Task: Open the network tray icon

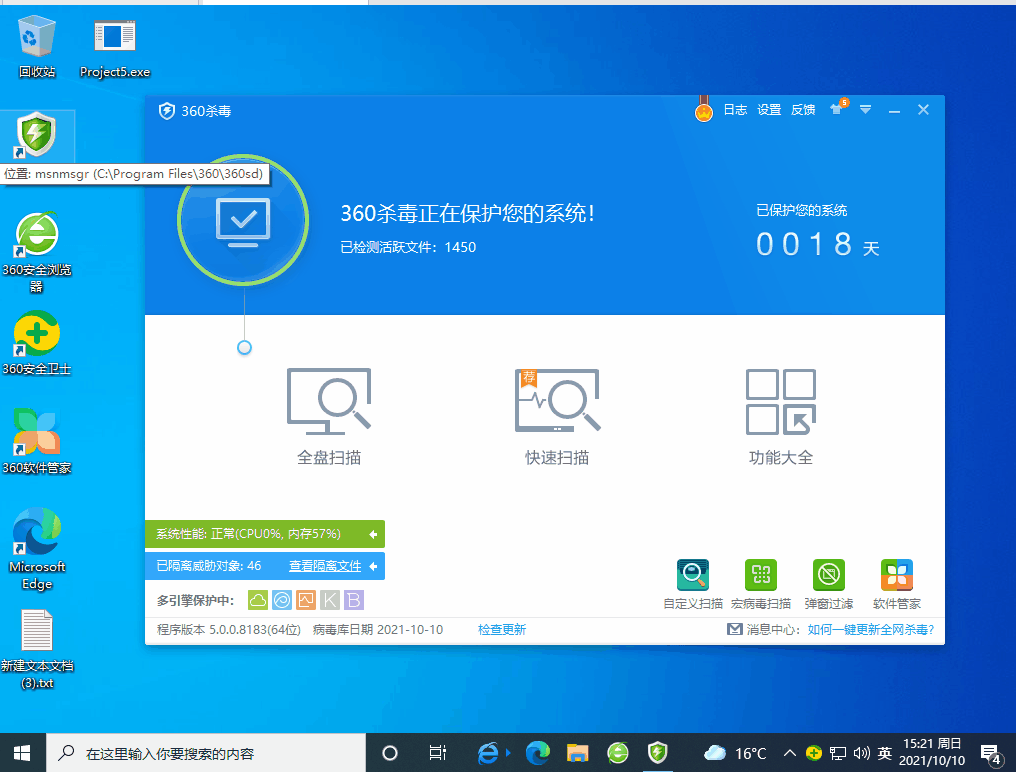Action: (x=838, y=753)
